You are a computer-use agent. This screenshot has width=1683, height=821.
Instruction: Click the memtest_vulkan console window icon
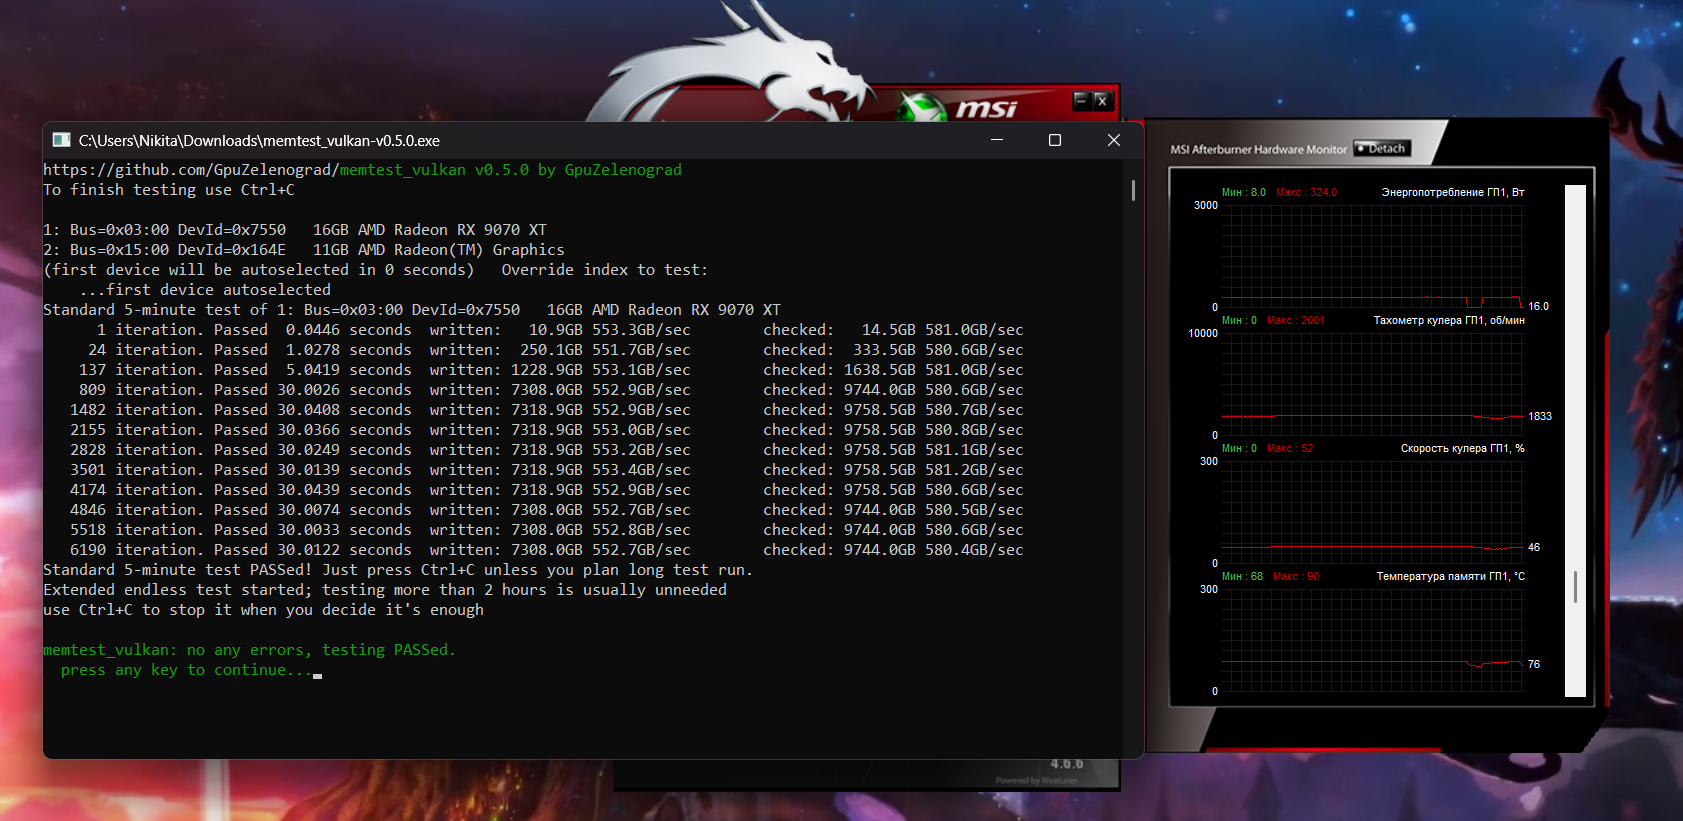(x=61, y=140)
